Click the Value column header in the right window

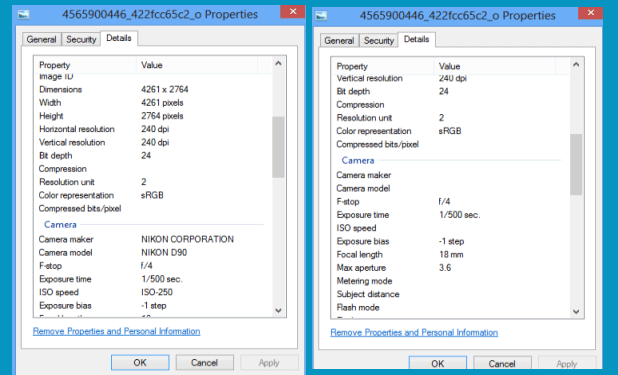click(495, 66)
